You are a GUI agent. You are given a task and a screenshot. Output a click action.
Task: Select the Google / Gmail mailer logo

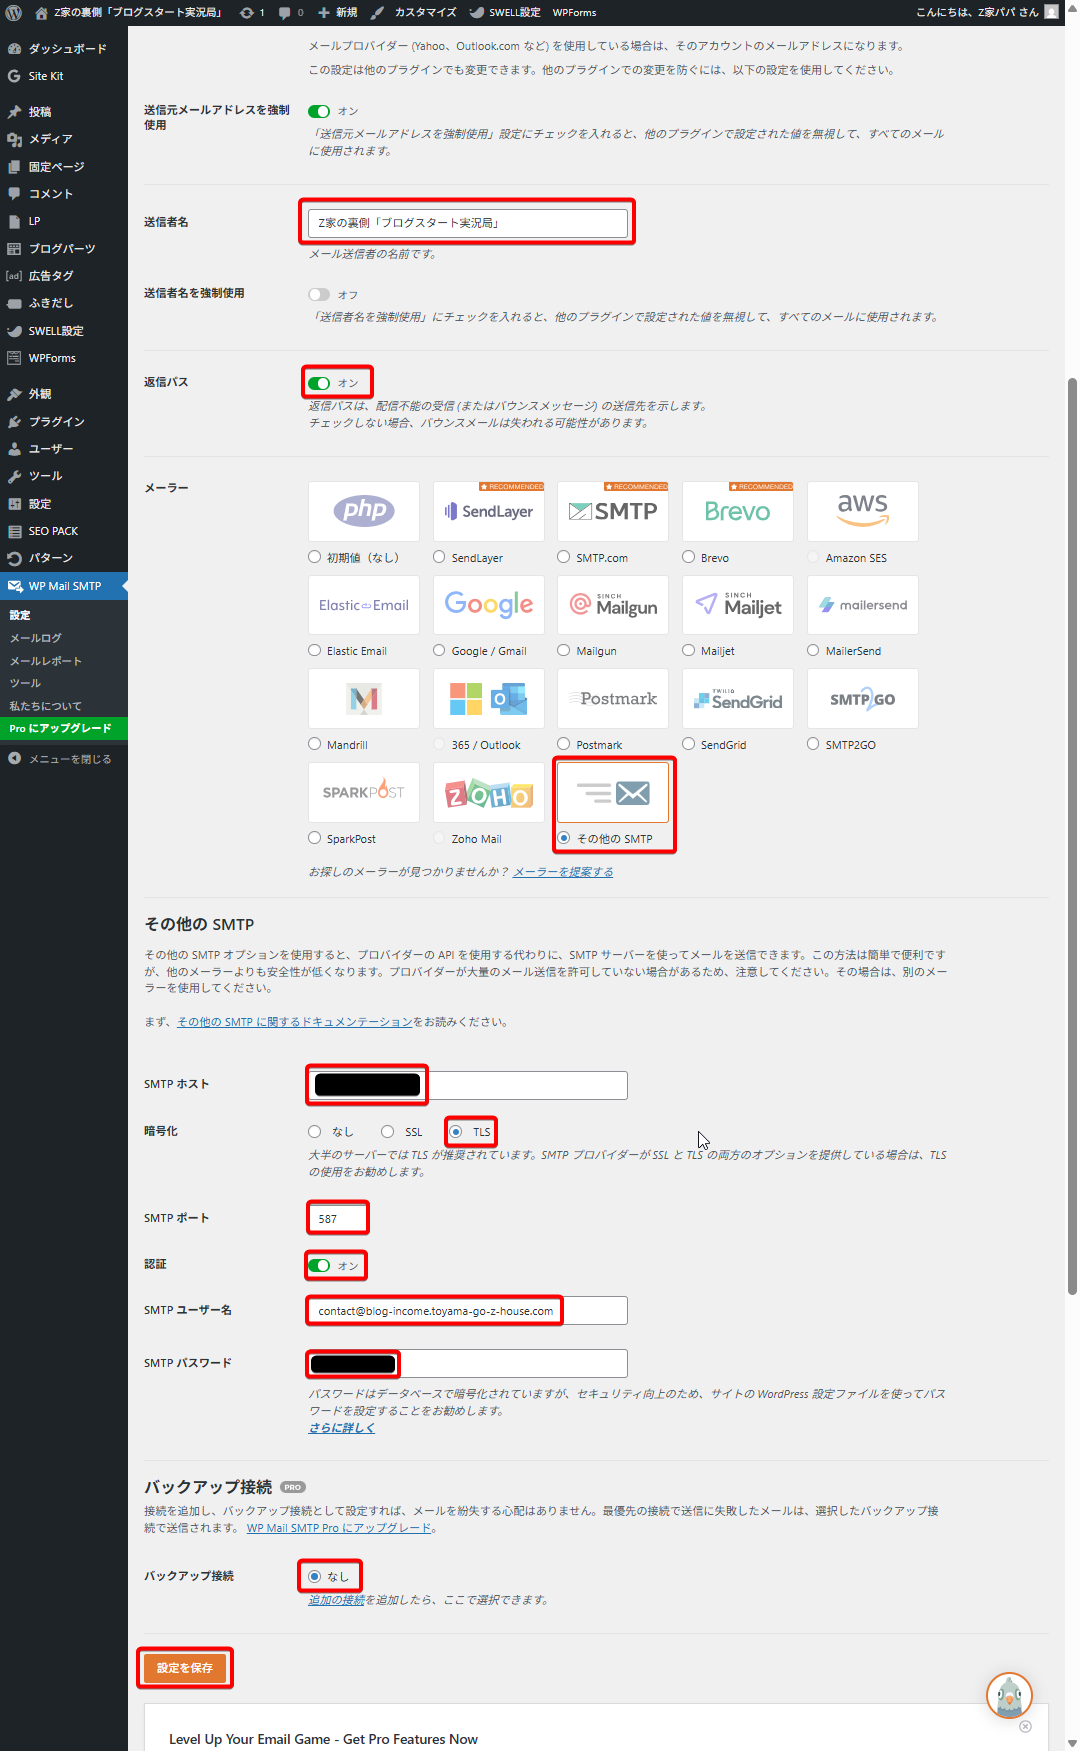point(488,605)
